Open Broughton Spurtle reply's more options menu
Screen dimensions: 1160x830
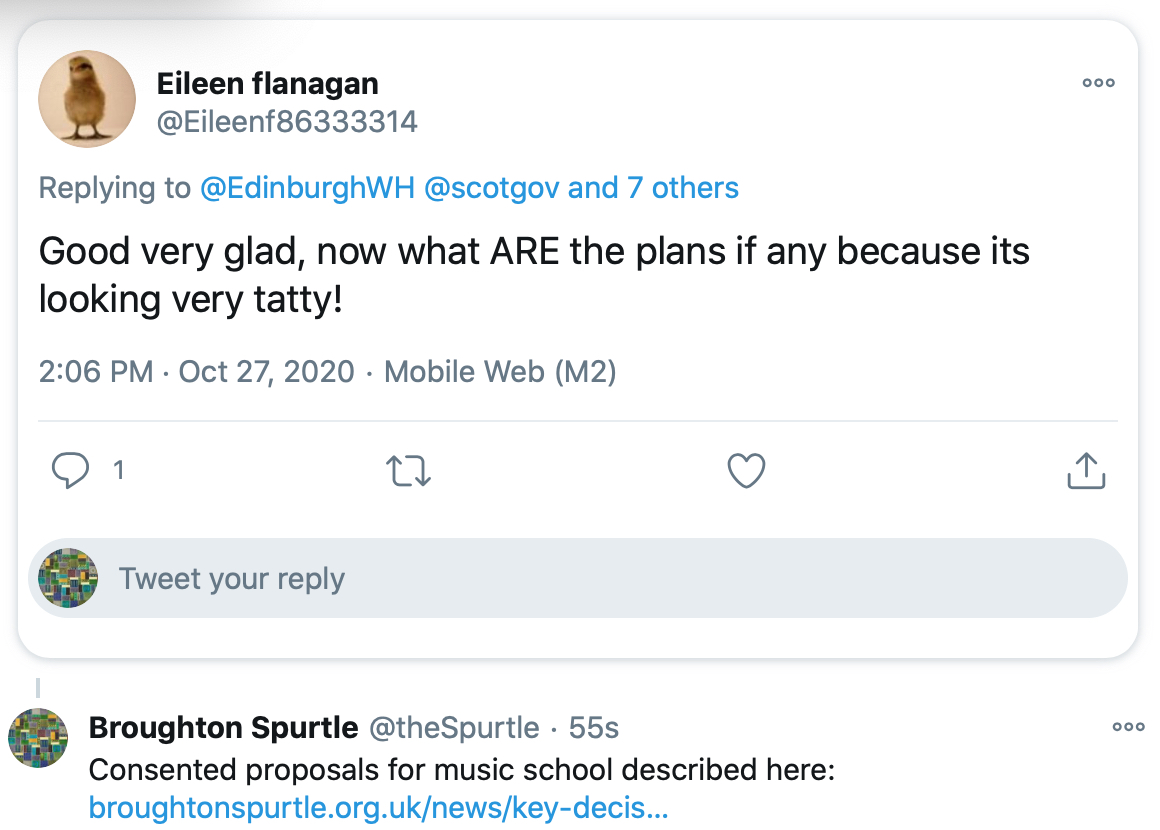[1128, 727]
